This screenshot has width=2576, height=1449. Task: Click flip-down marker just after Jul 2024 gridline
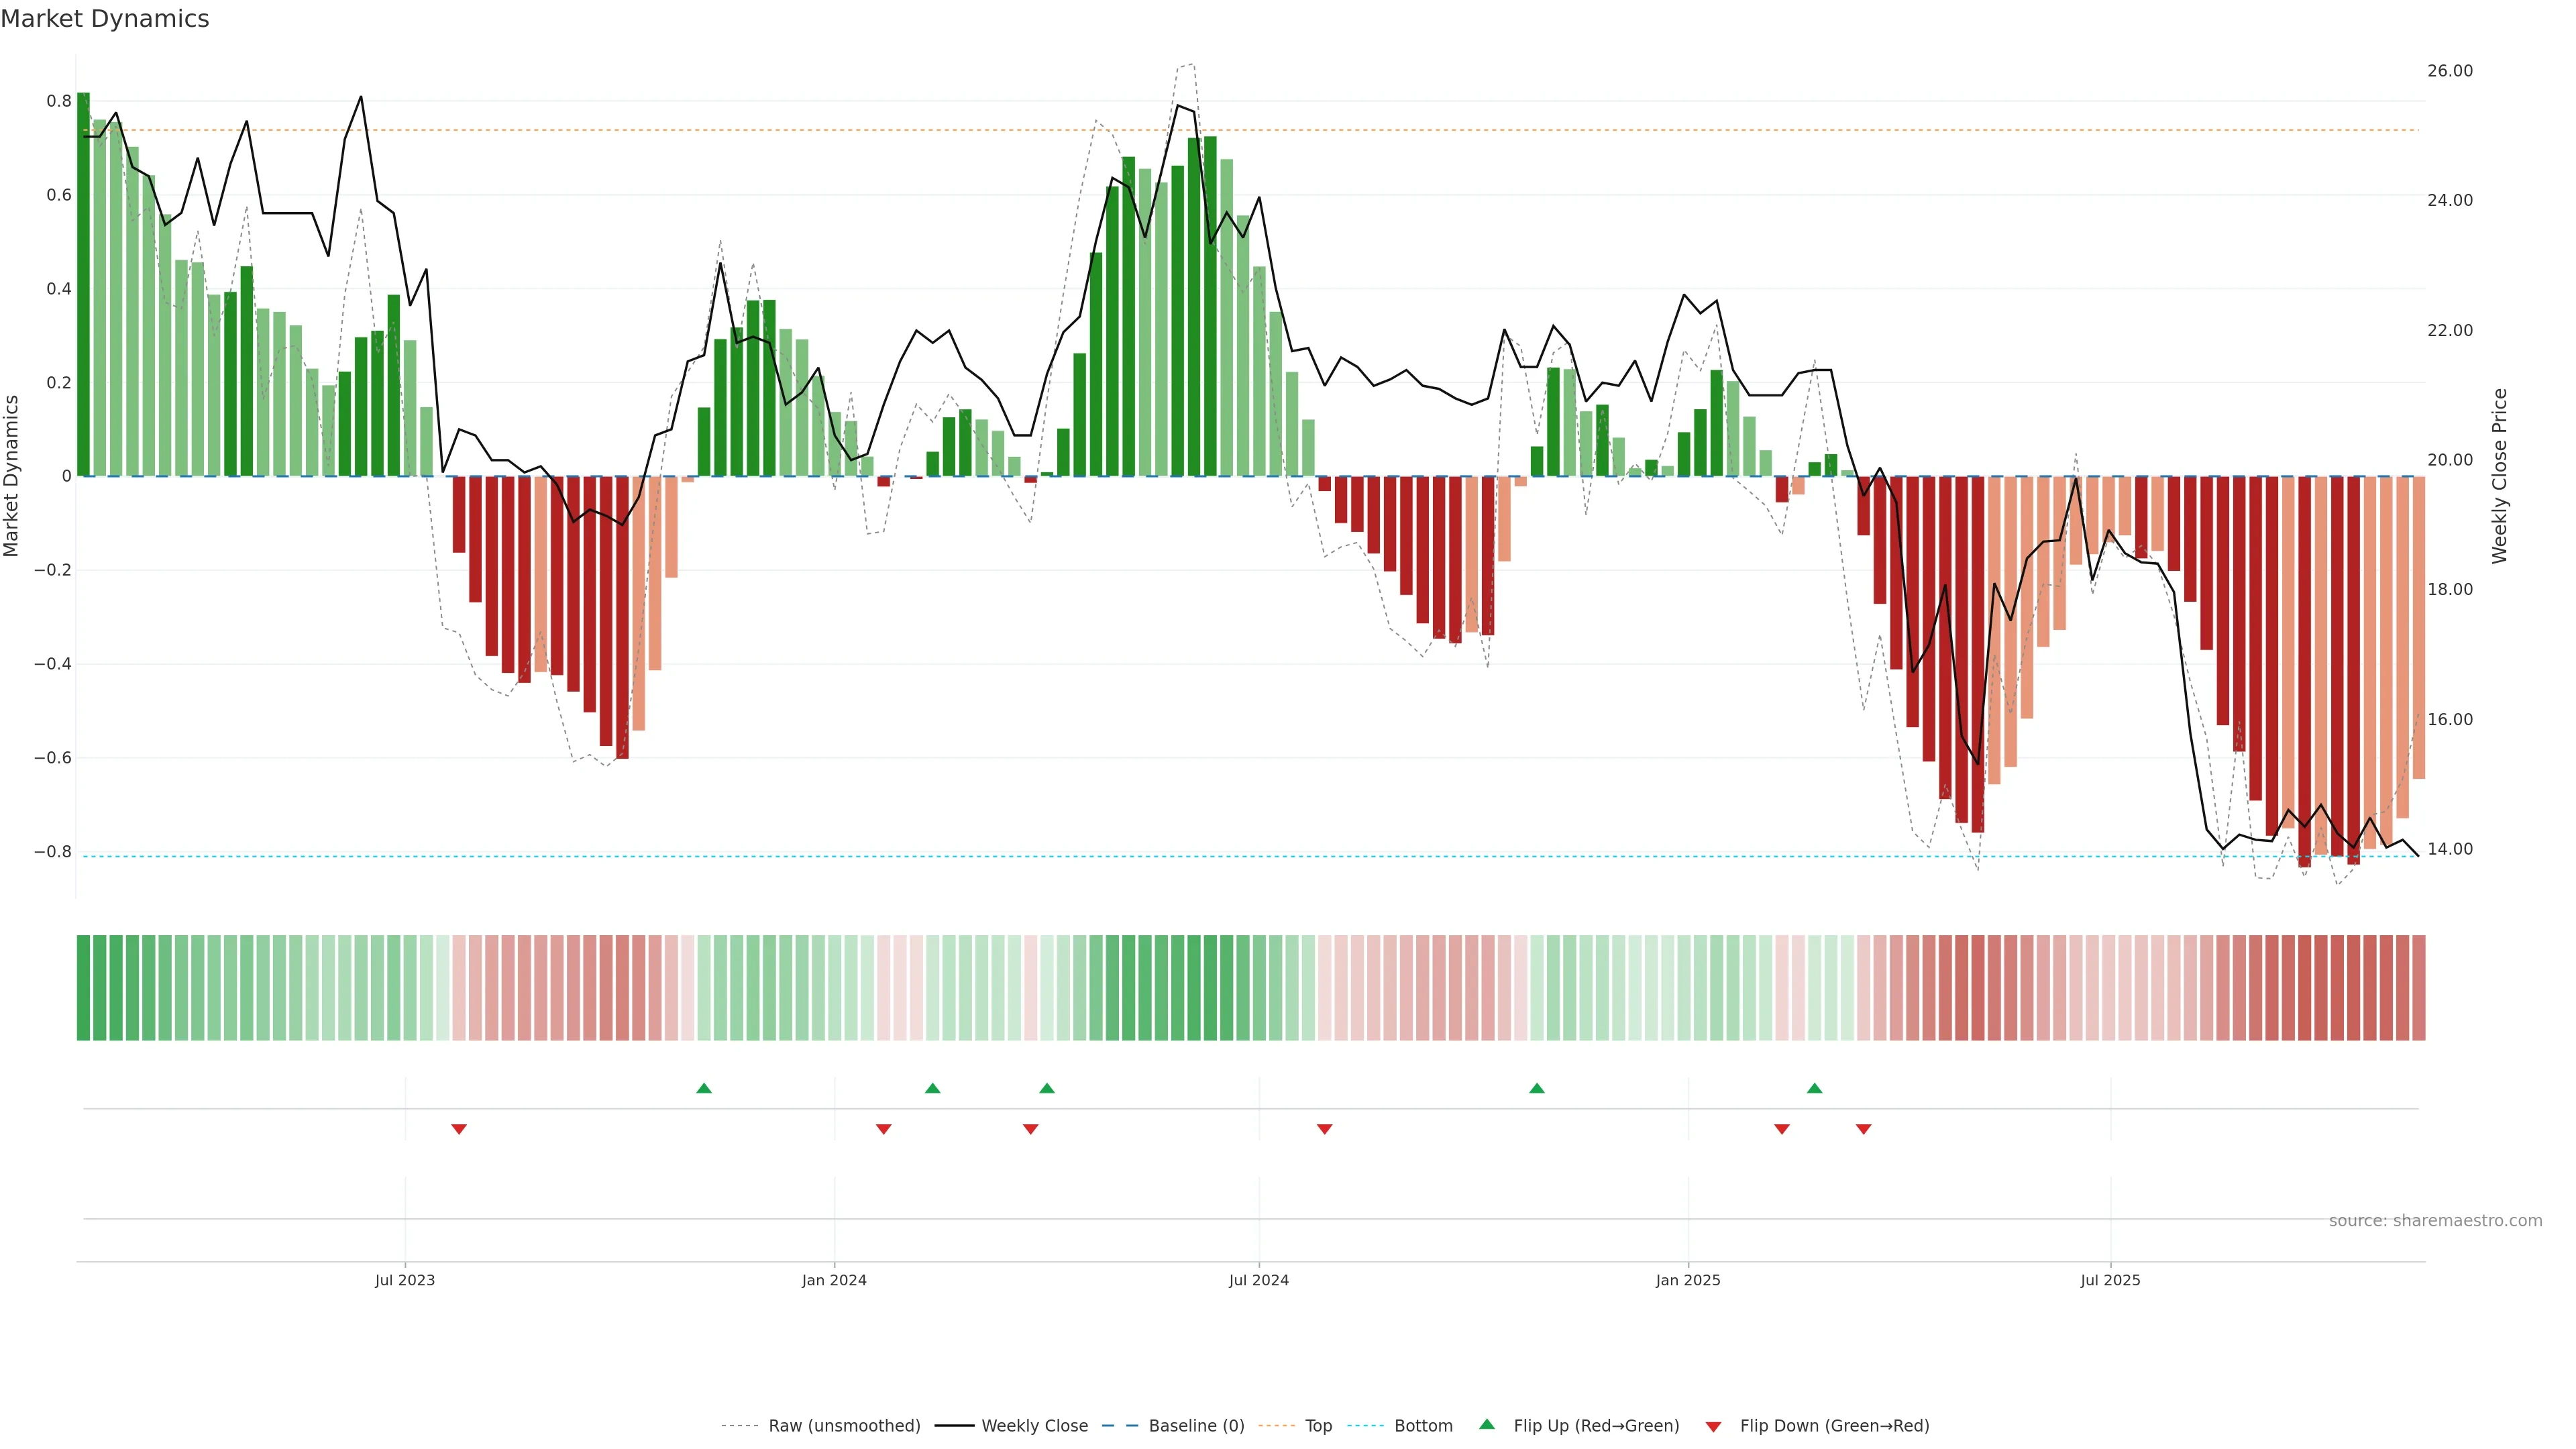tap(1324, 1129)
